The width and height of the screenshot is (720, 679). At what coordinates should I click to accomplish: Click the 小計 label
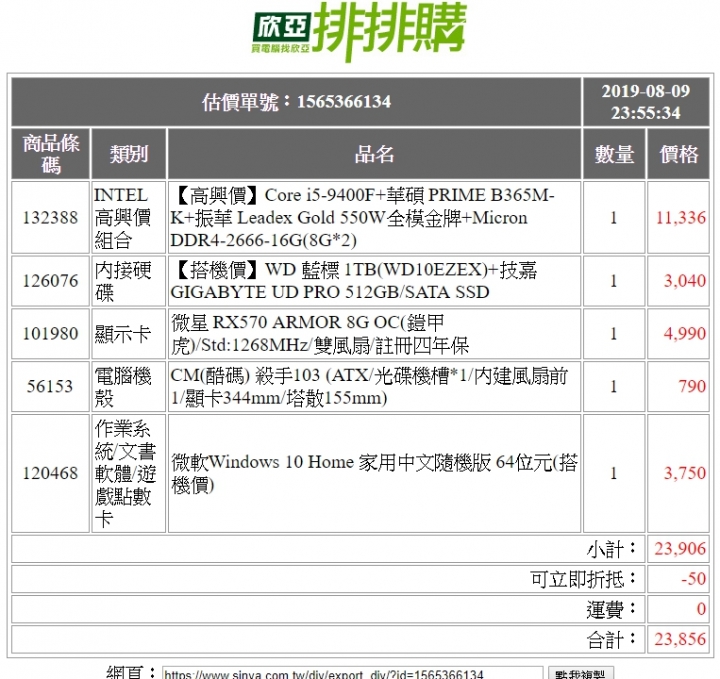pos(611,549)
